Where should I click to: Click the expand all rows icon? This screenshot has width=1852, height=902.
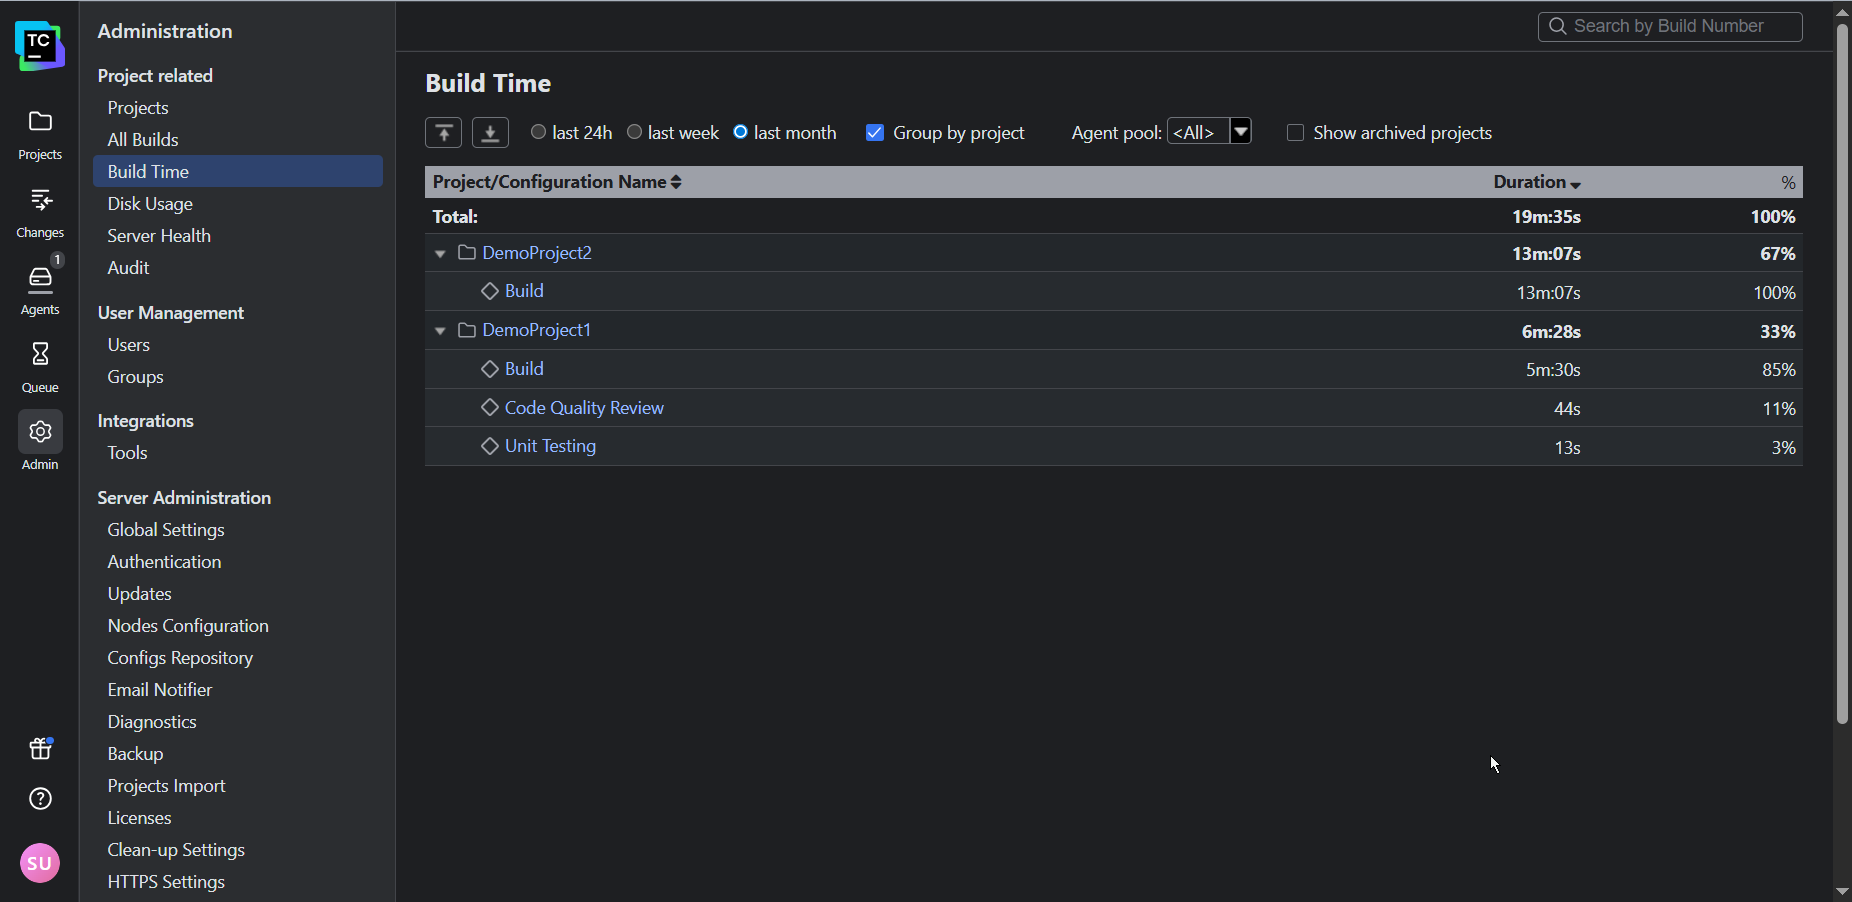pyautogui.click(x=490, y=133)
